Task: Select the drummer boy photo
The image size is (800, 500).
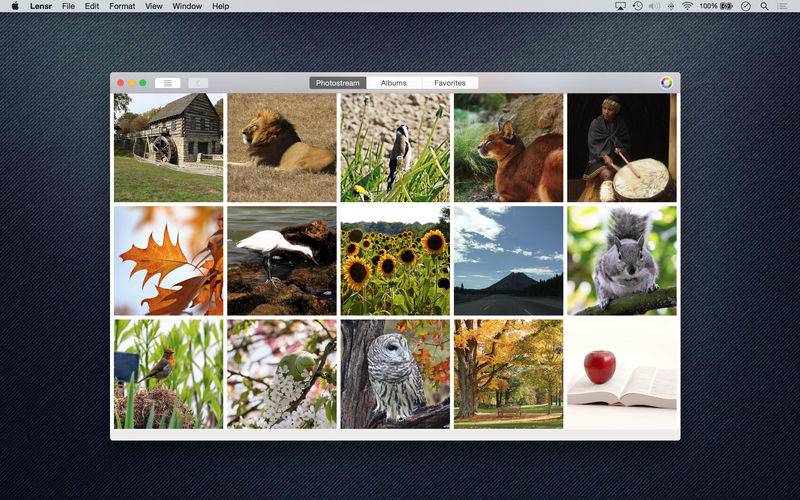Action: tap(622, 147)
